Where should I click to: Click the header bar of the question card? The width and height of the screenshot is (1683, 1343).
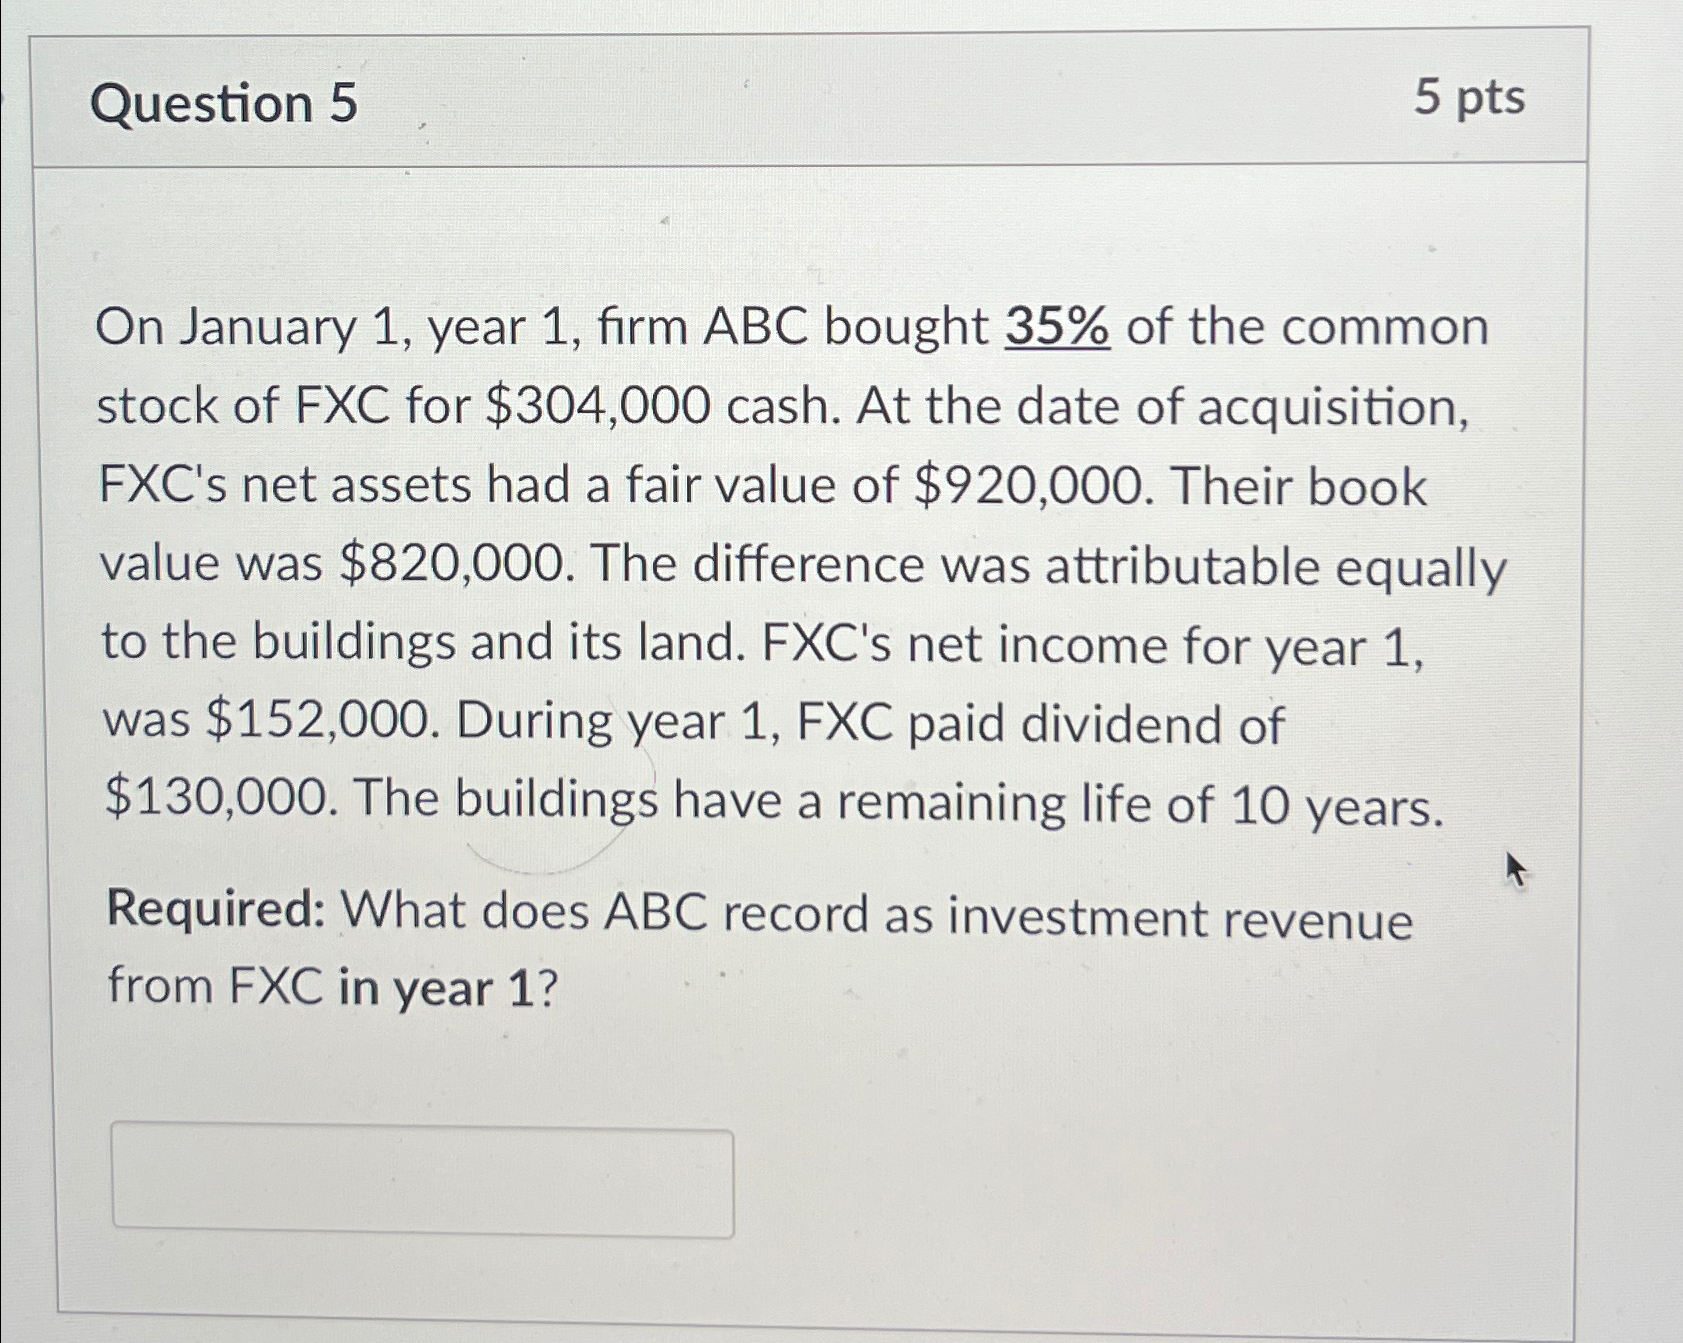pyautogui.click(x=800, y=100)
